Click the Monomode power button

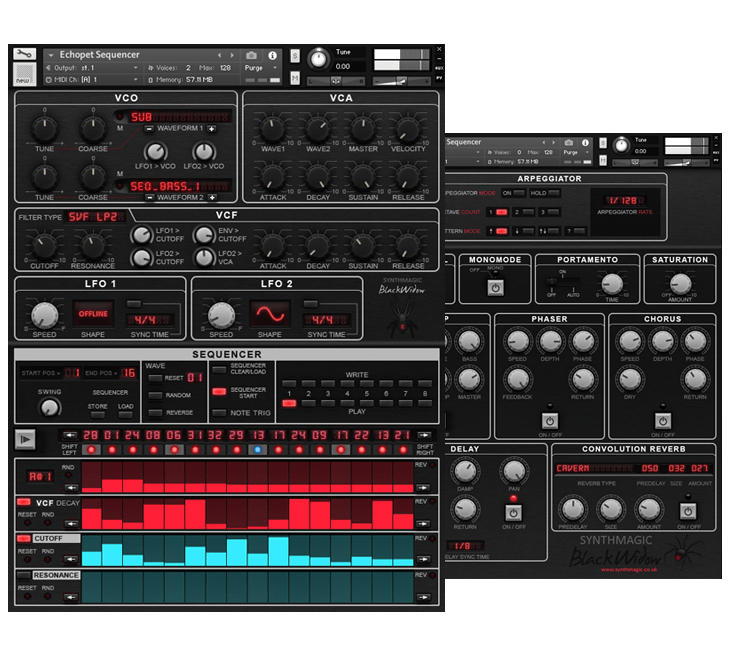click(x=495, y=288)
